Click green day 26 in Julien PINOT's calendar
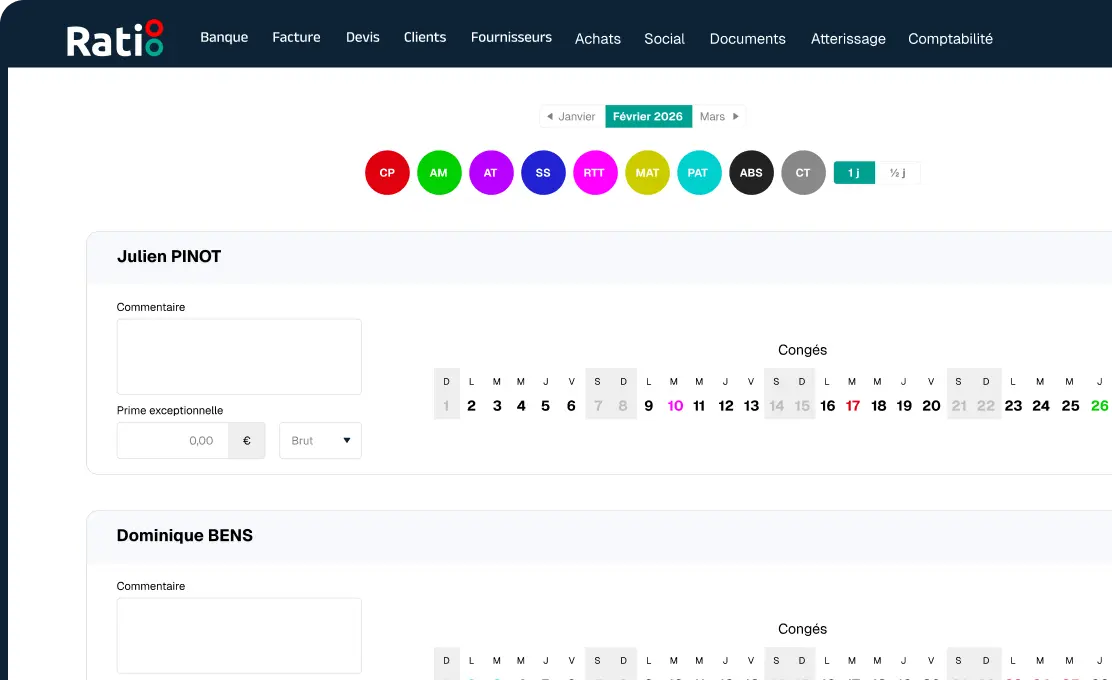The height and width of the screenshot is (680, 1112). coord(1099,406)
